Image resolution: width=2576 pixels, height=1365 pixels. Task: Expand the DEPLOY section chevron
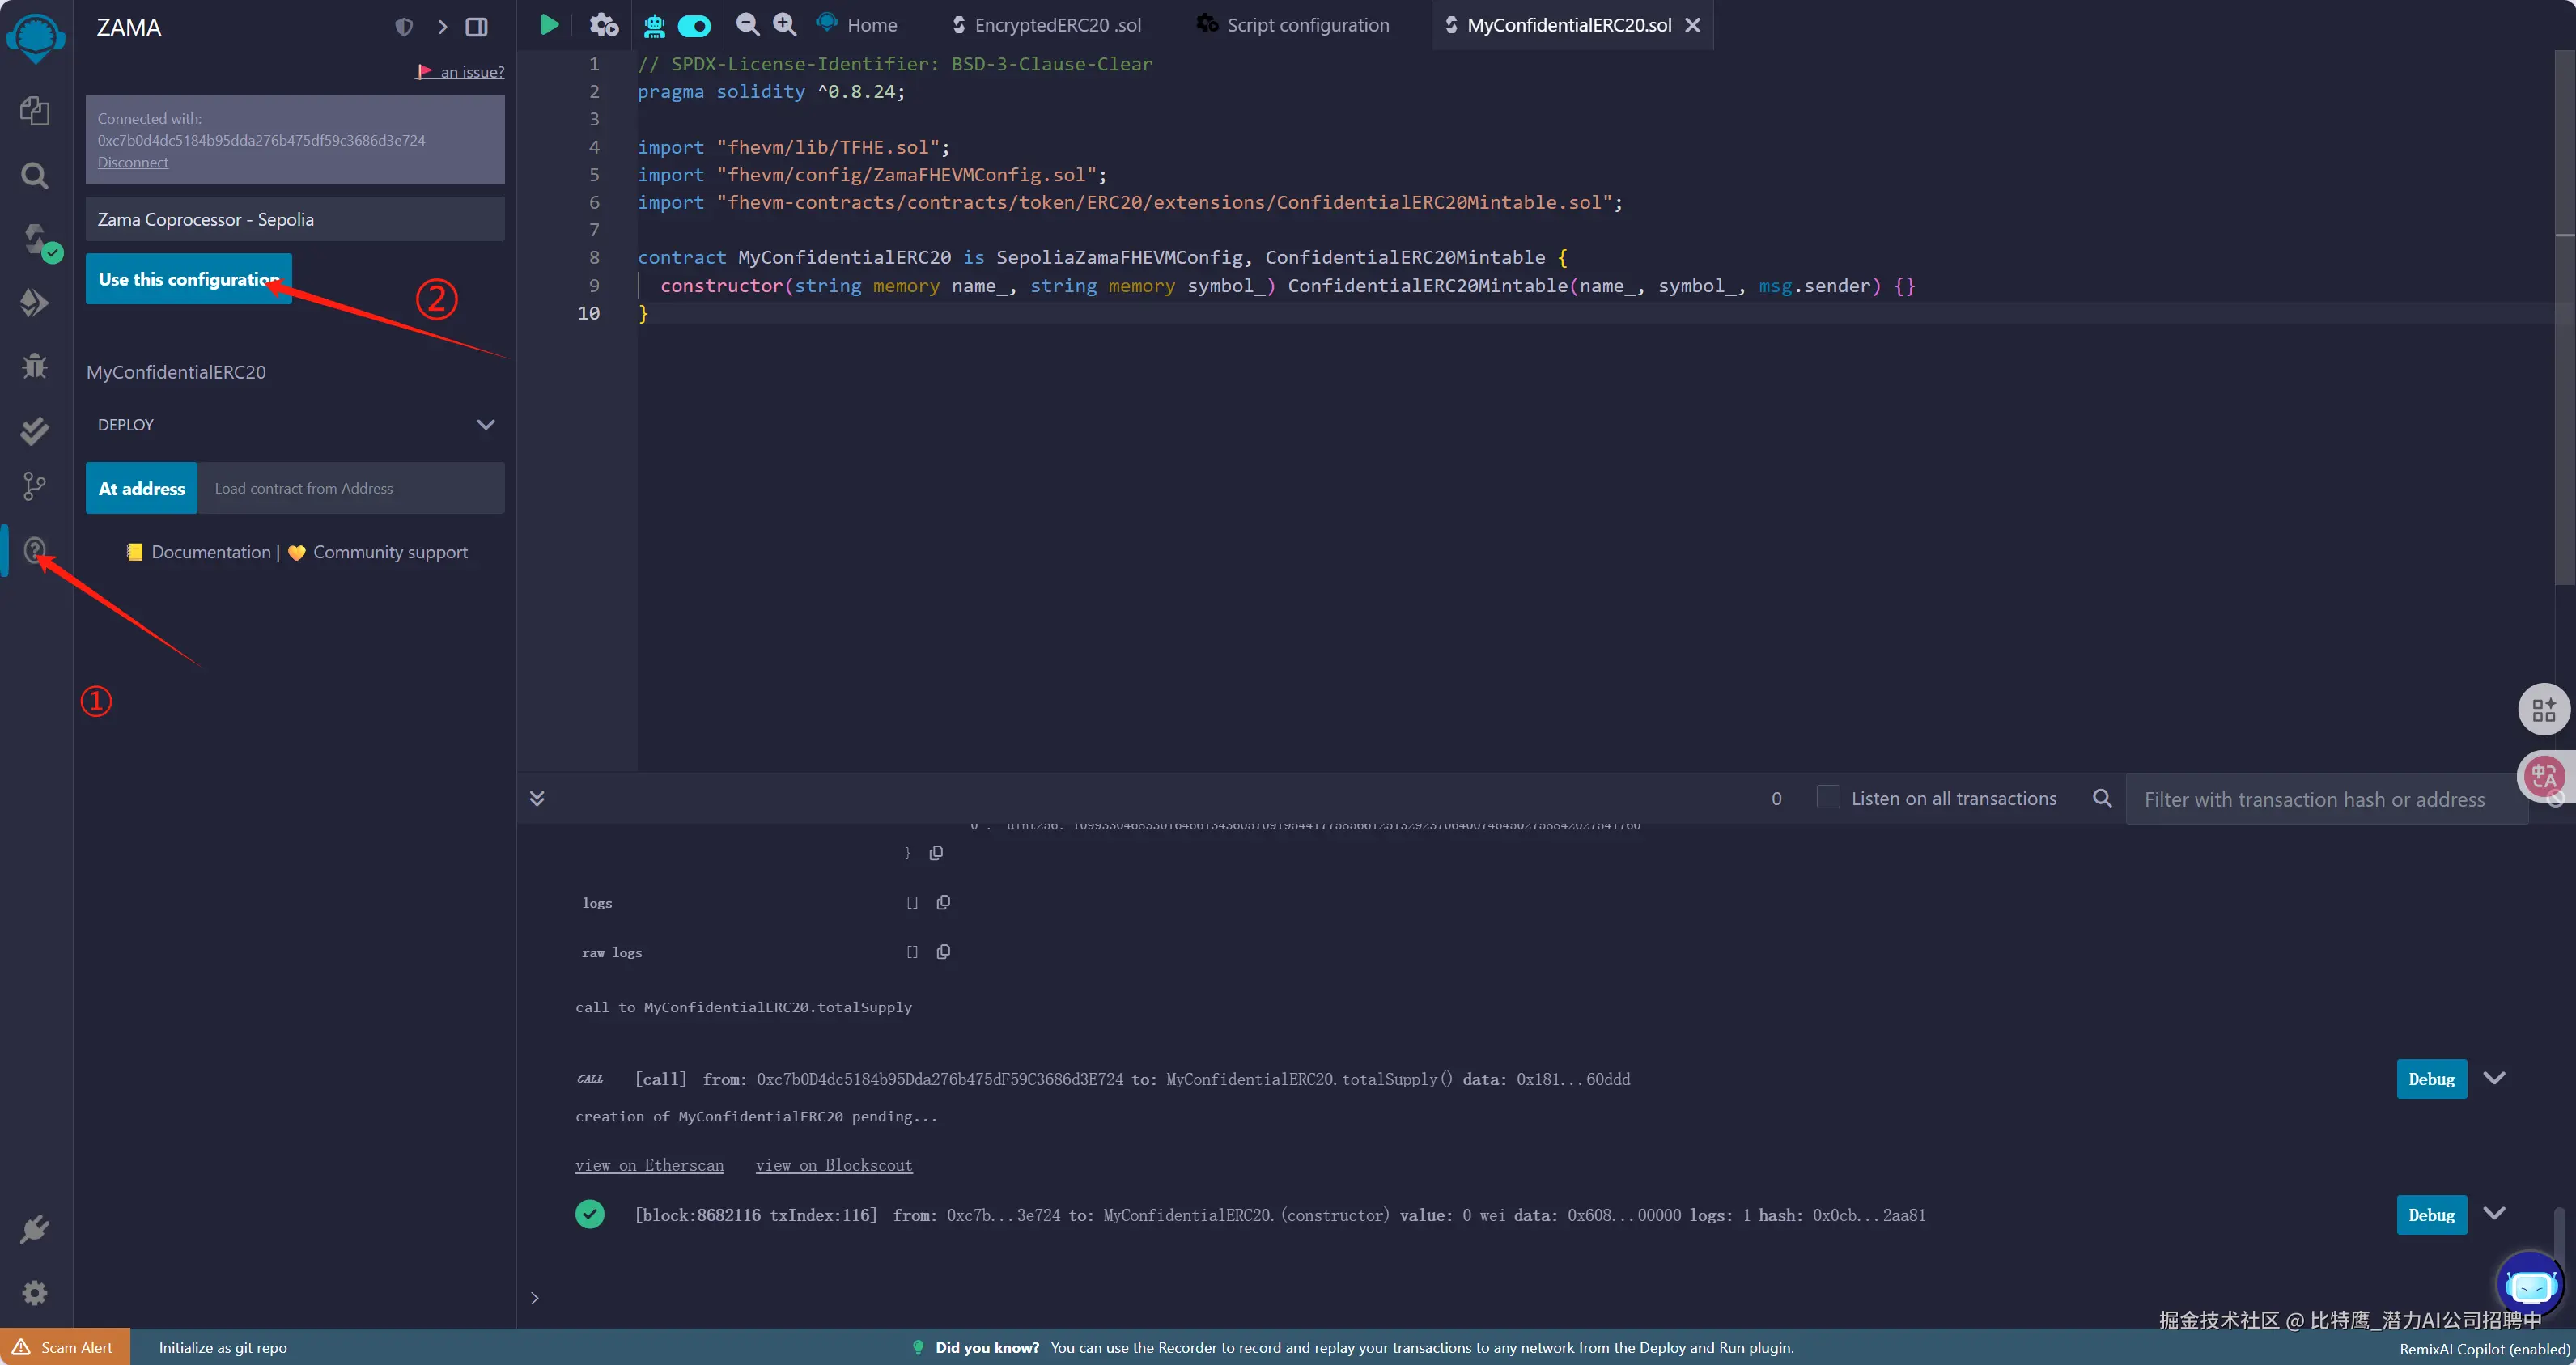coord(486,425)
